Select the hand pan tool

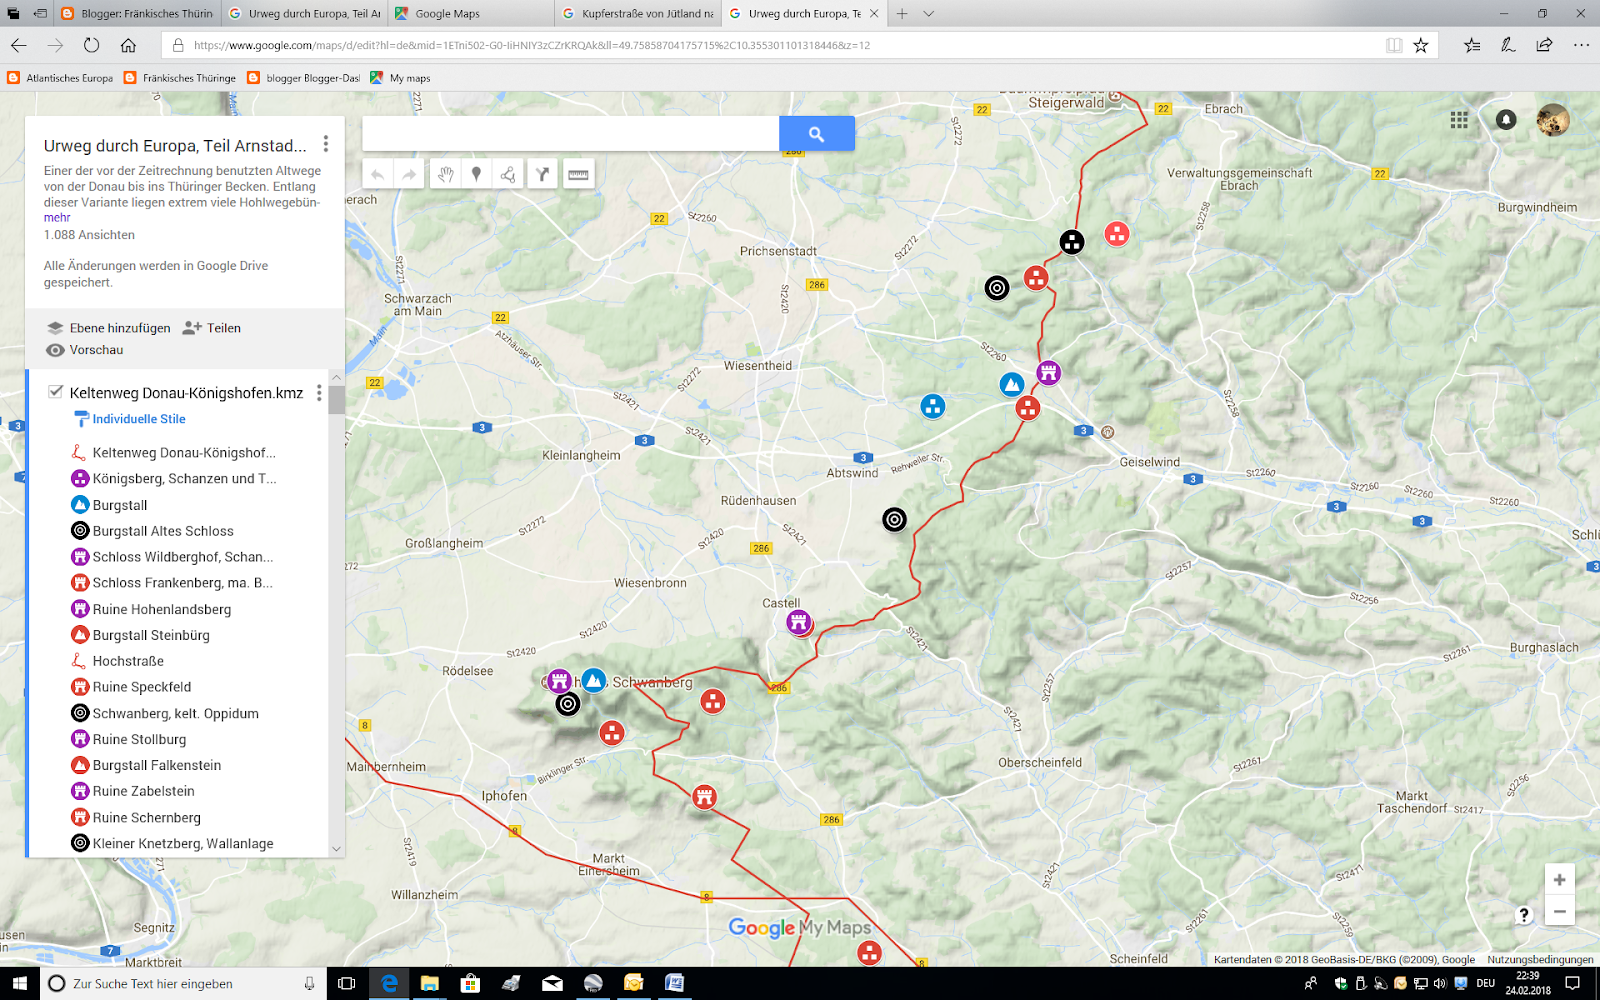tap(445, 174)
